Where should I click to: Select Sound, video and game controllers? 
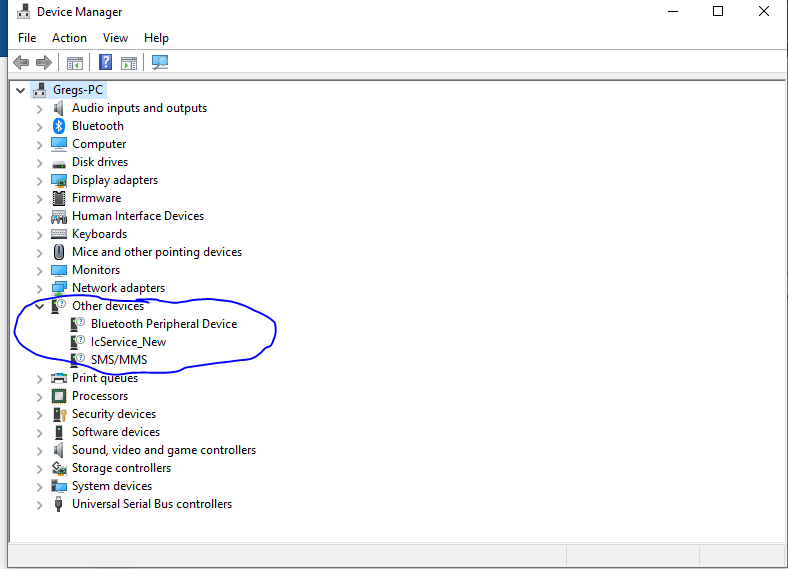point(164,450)
